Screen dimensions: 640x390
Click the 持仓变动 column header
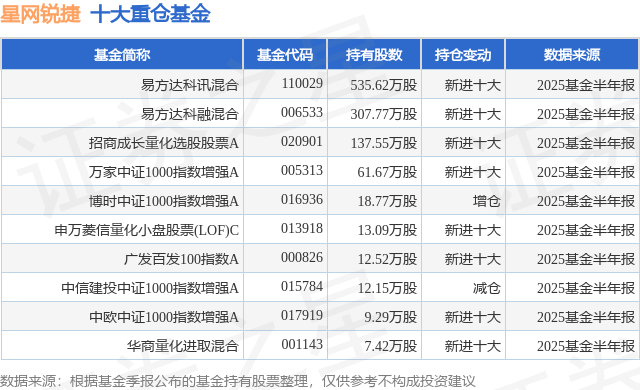click(463, 55)
